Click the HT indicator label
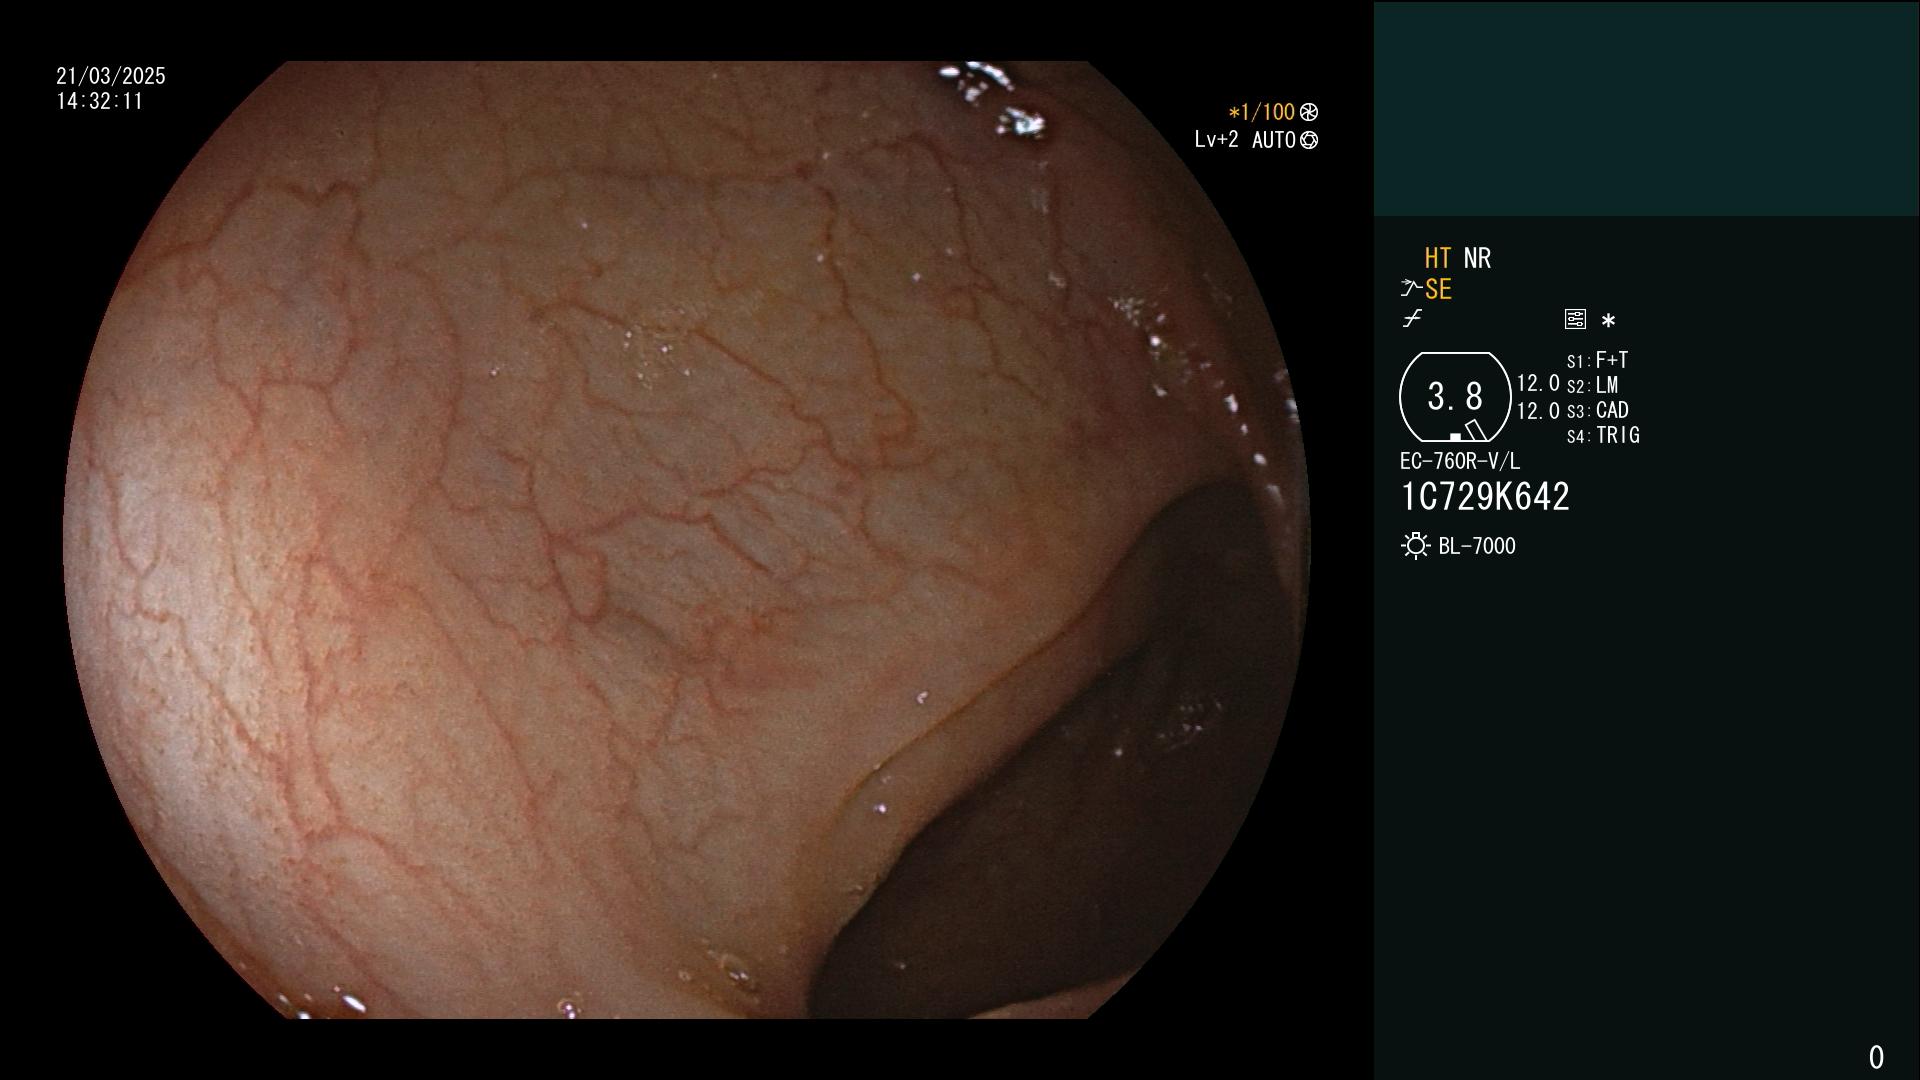Screen dimensions: 1920x1080 (x=1438, y=258)
